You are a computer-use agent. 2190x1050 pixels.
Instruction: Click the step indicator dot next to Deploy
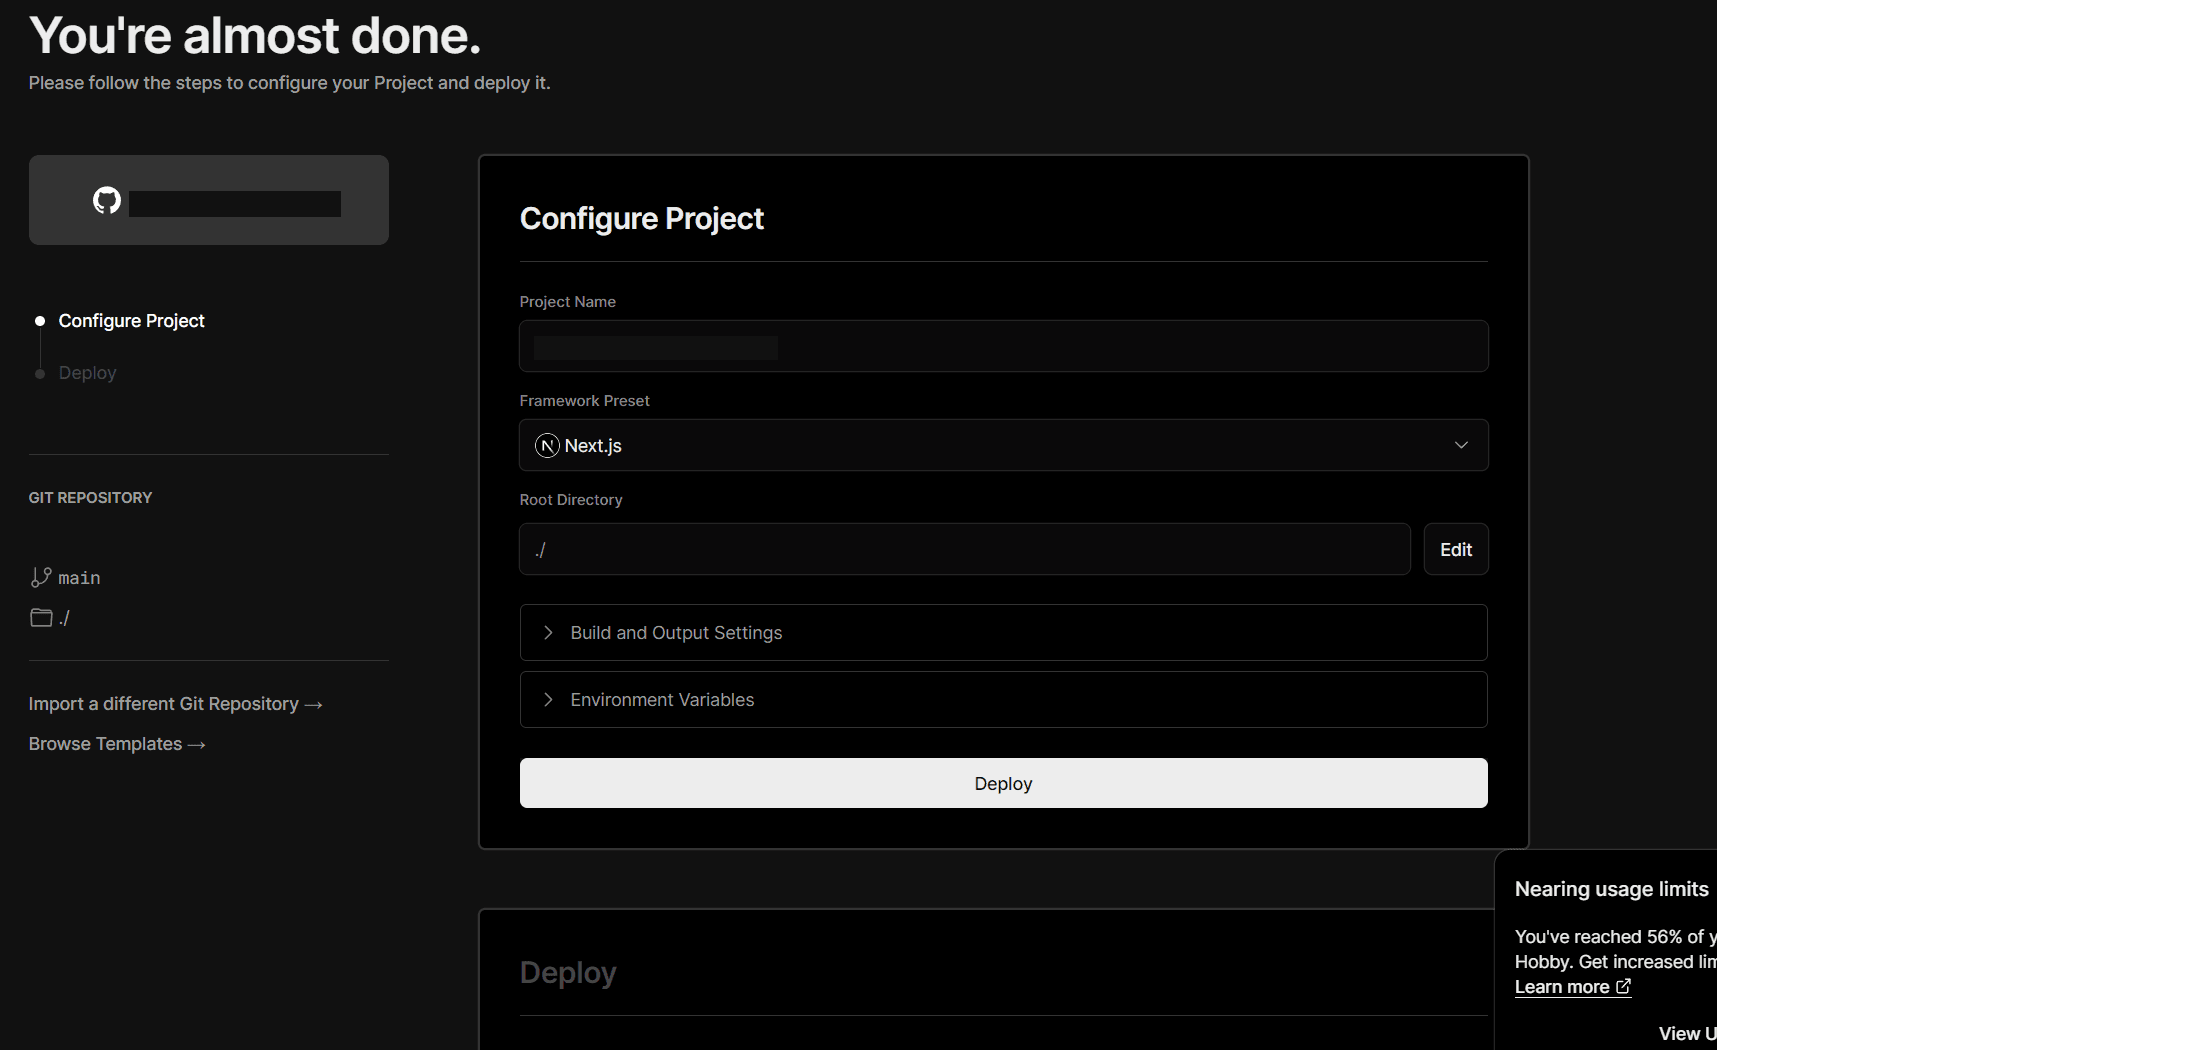point(39,373)
